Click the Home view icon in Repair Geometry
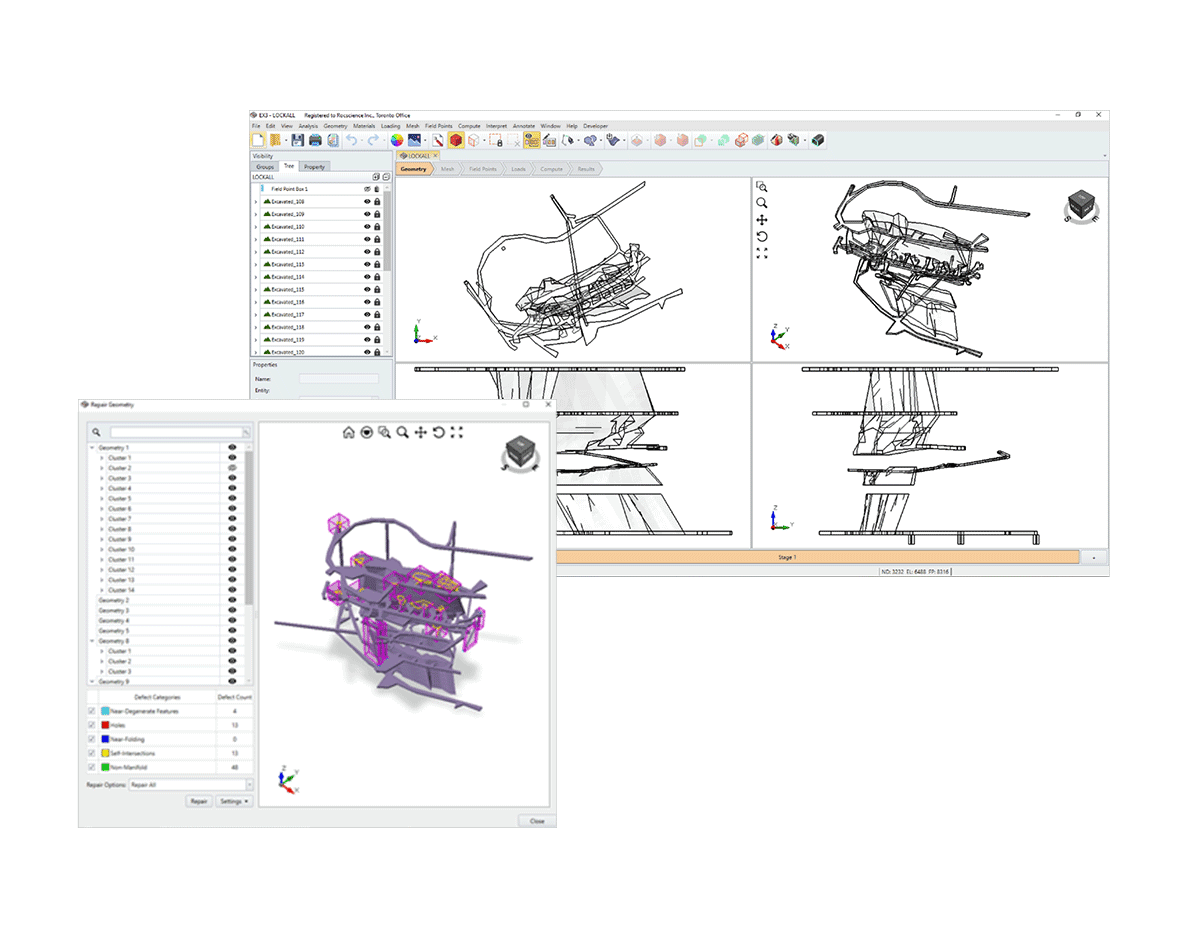 point(348,432)
